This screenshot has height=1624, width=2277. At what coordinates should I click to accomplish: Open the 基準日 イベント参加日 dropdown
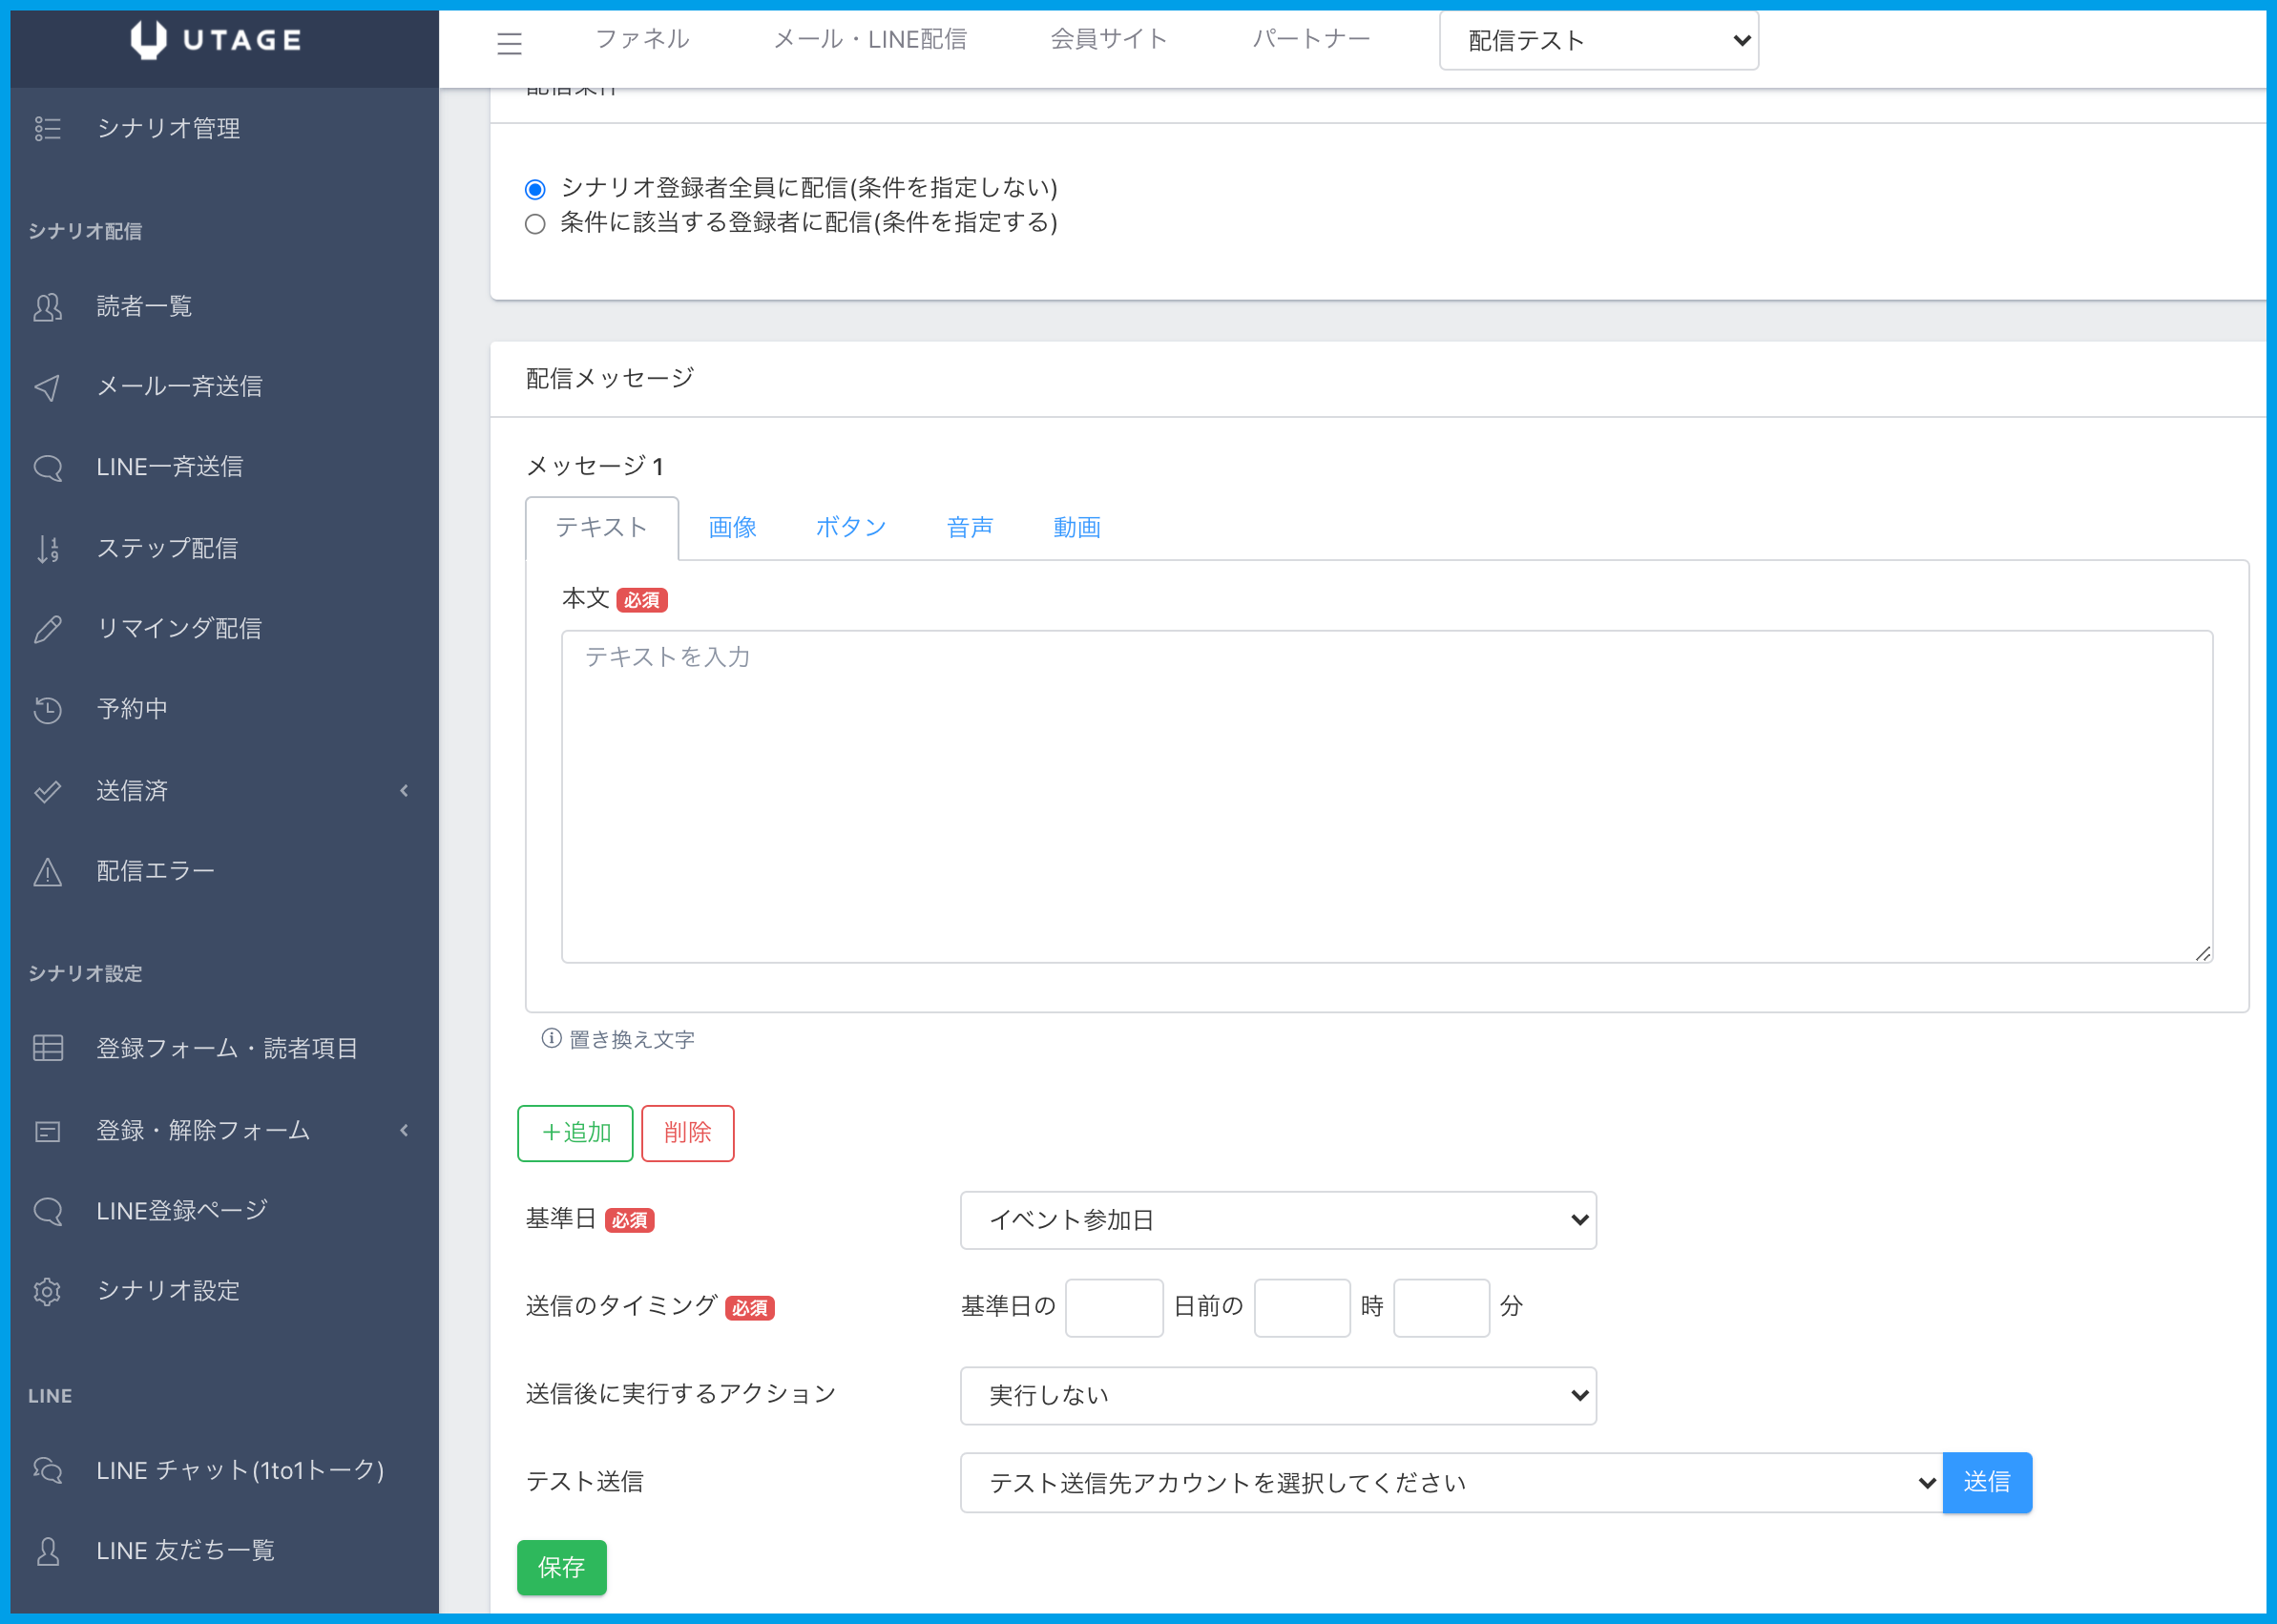(x=1277, y=1220)
